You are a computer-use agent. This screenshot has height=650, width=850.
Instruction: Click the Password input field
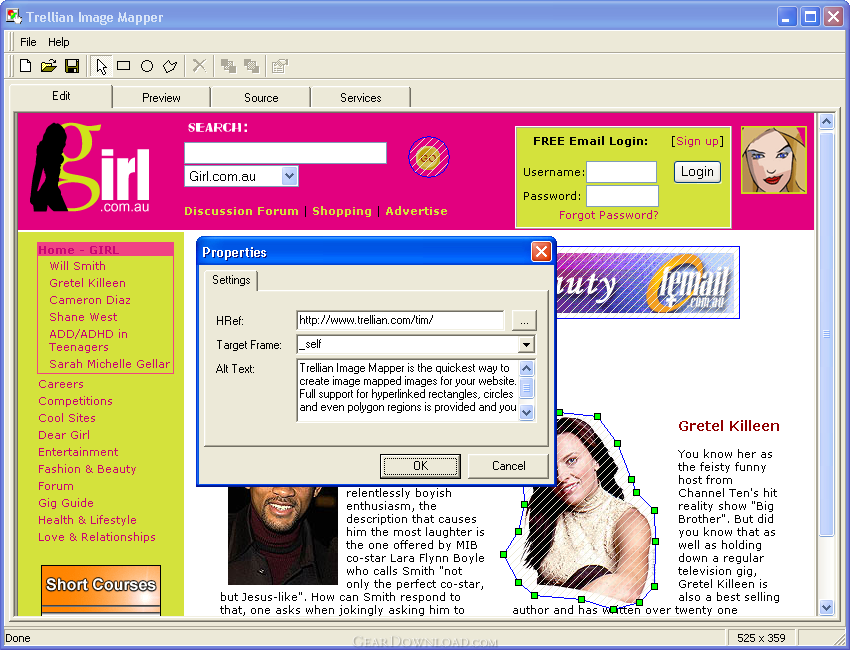622,196
